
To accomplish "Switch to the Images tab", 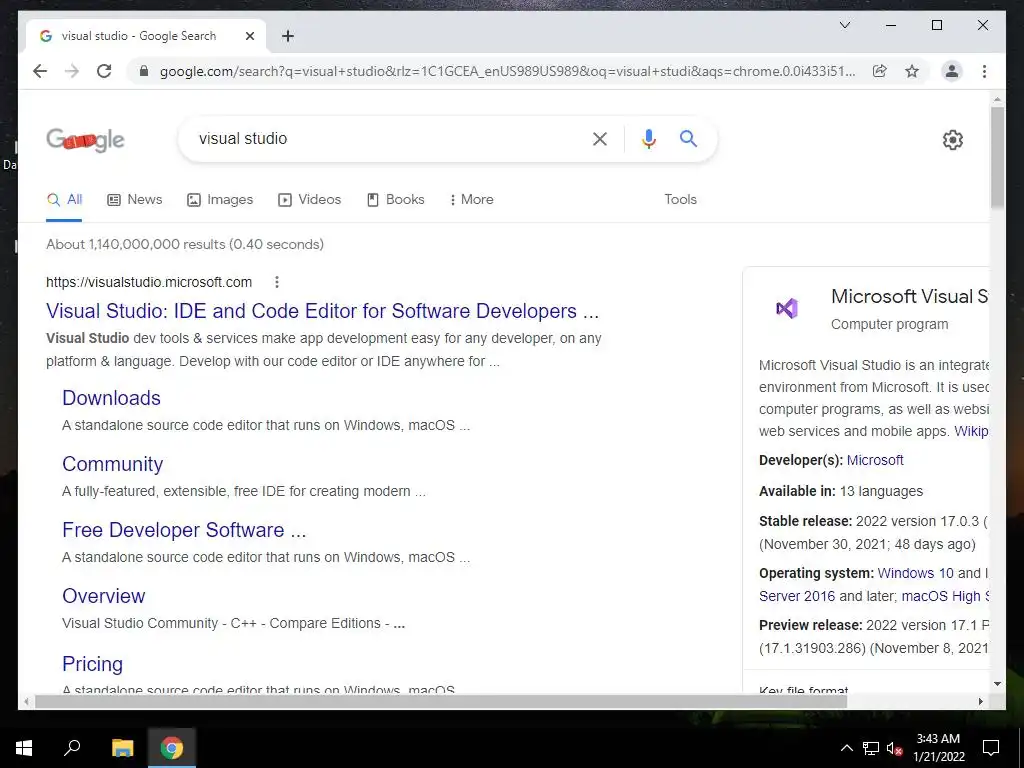I will click(220, 200).
